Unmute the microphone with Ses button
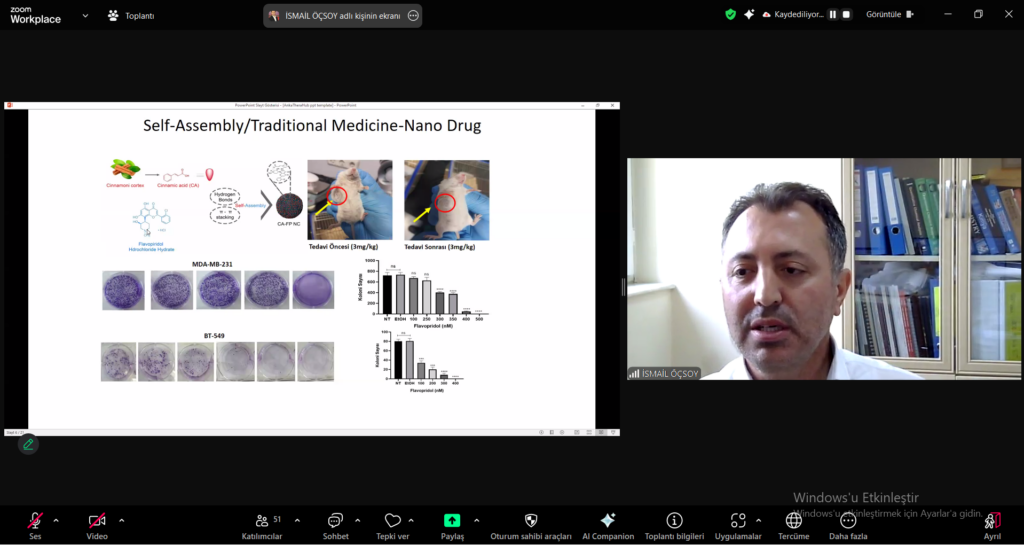 pos(35,521)
